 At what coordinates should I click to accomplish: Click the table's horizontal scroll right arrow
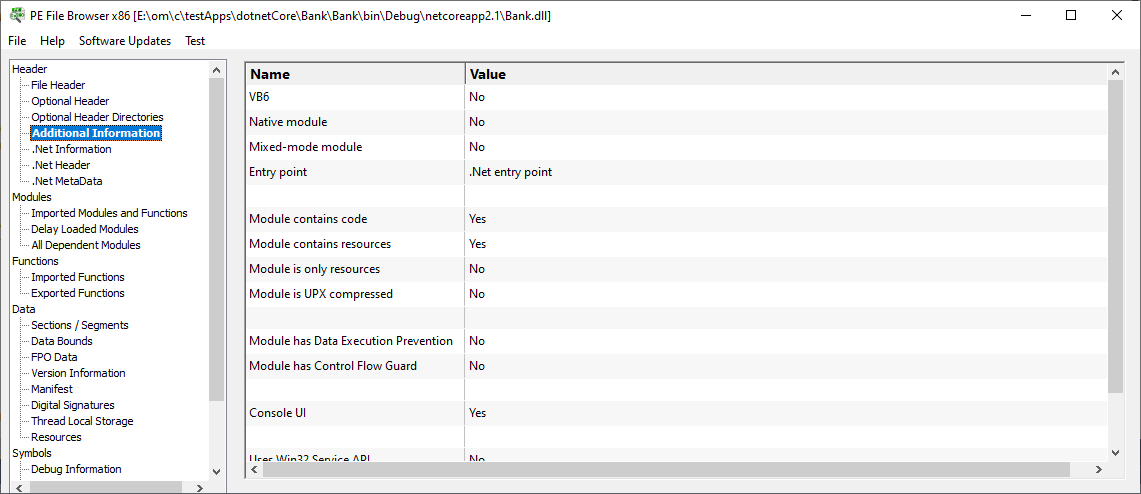[1099, 470]
